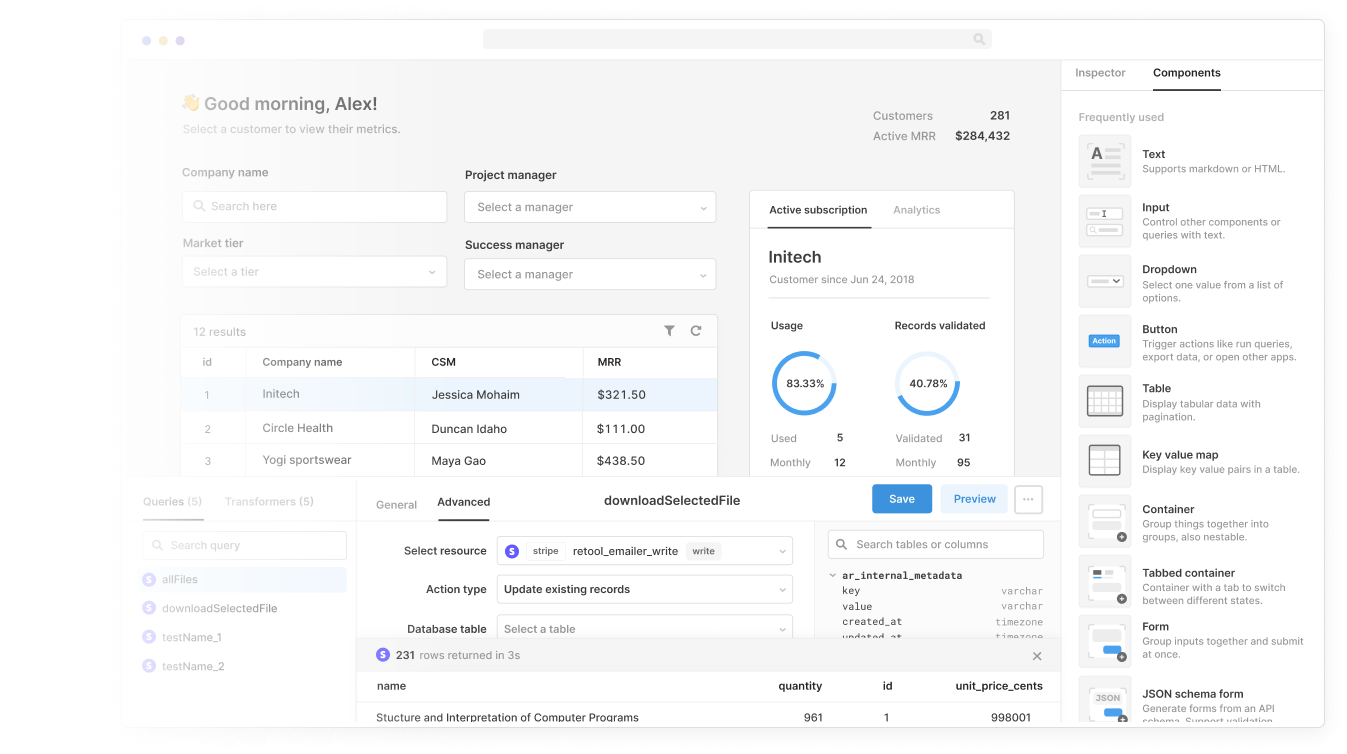Click the table filter funnel icon
This screenshot has width=1347, height=754.
669,331
